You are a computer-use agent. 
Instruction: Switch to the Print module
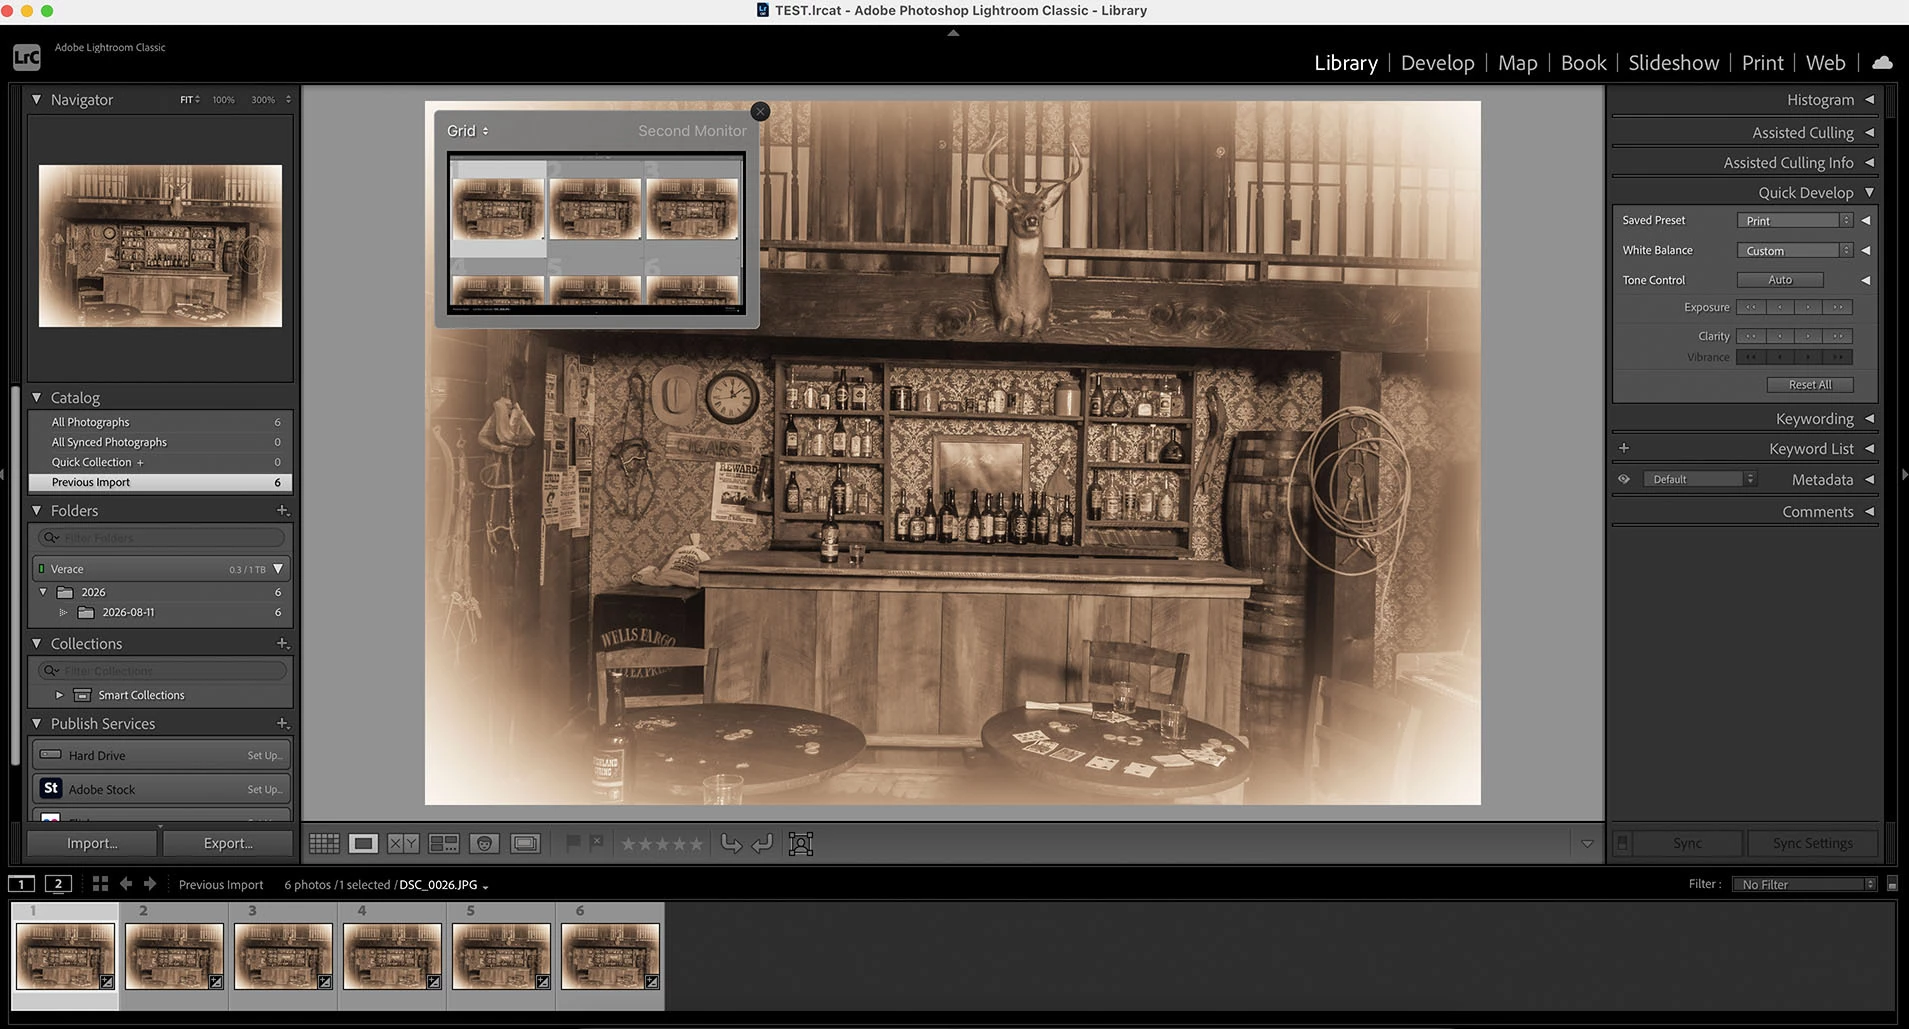pos(1762,63)
